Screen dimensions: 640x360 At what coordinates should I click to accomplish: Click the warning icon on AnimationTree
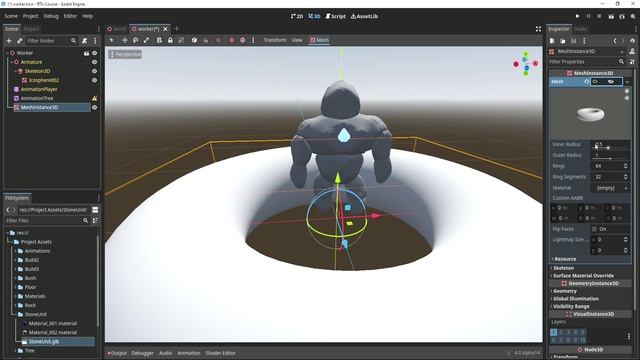[x=95, y=98]
